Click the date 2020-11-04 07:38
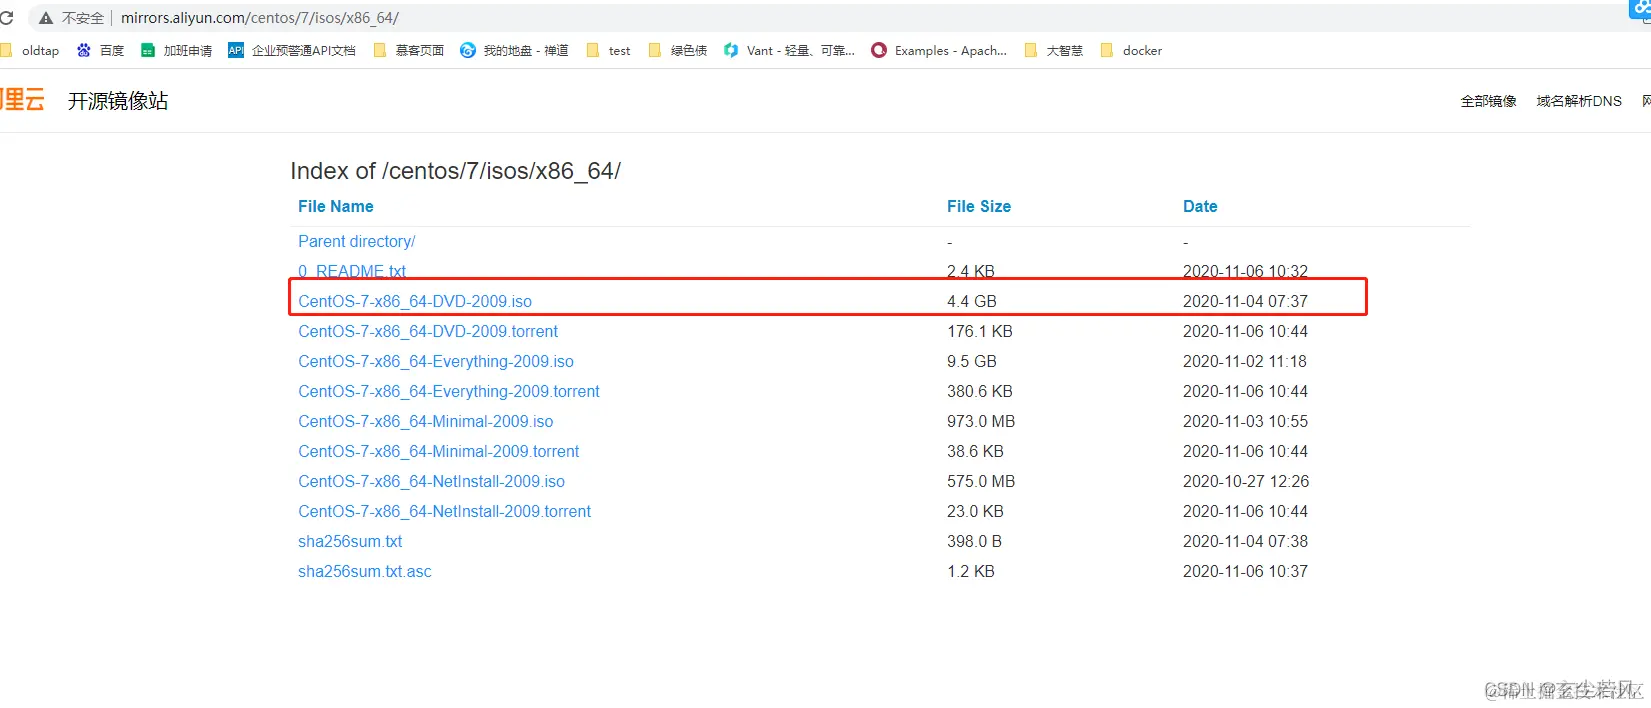The height and width of the screenshot is (708, 1651). pos(1245,541)
